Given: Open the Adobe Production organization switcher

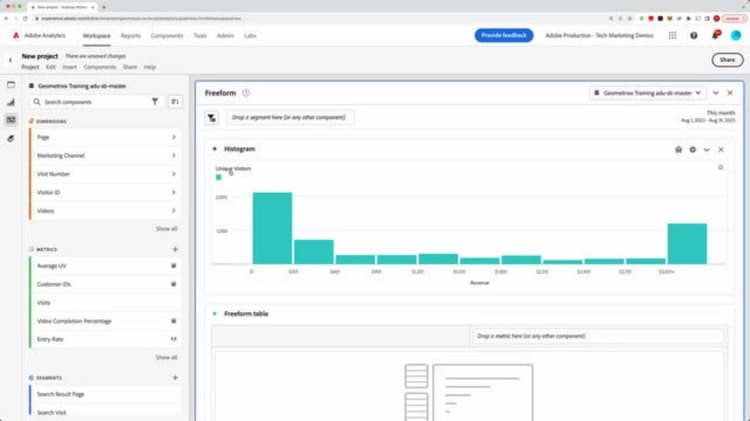Looking at the screenshot, I should [x=599, y=35].
